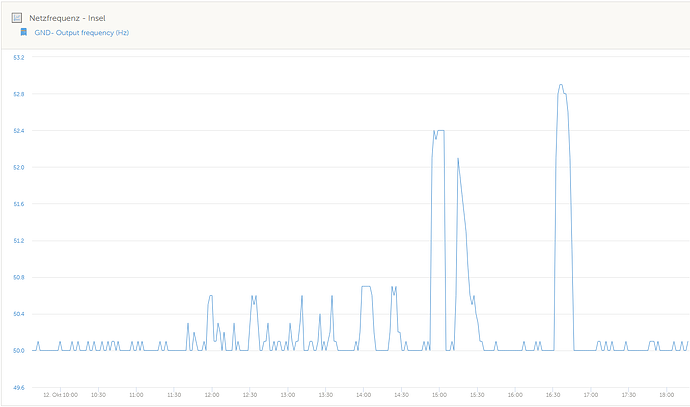Click the 53.2 y-axis label
The height and width of the screenshot is (407, 690).
click(19, 57)
